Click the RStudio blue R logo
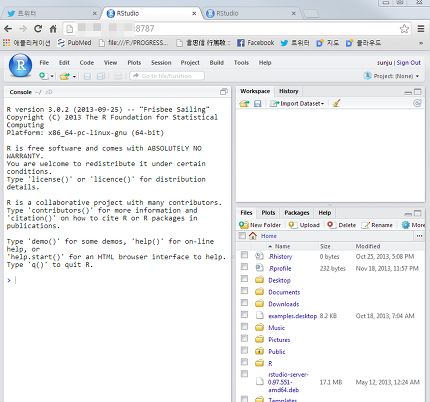This screenshot has height=402, width=430. click(21, 65)
